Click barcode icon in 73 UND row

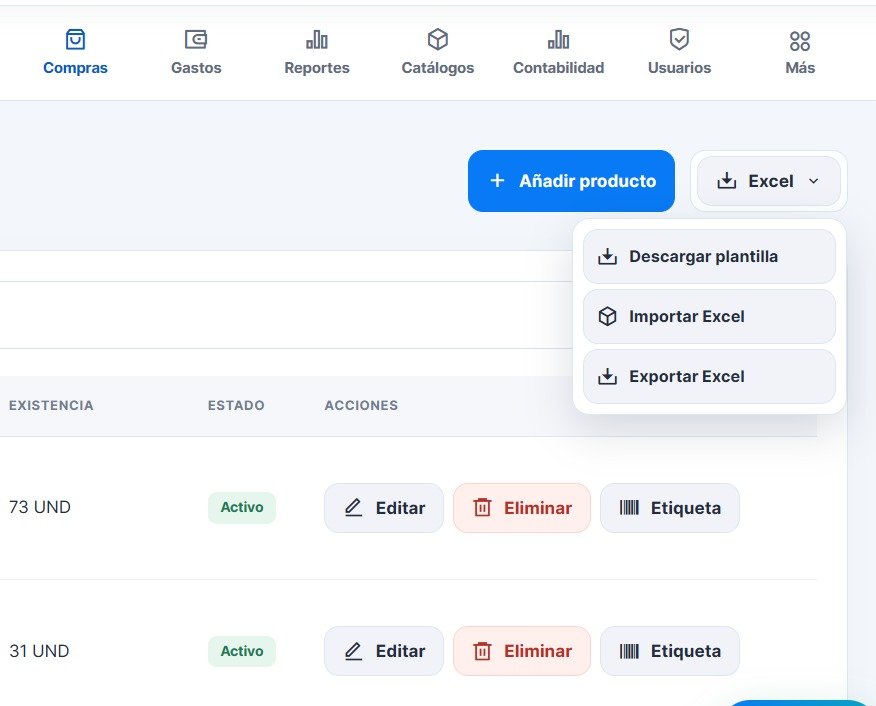click(629, 508)
